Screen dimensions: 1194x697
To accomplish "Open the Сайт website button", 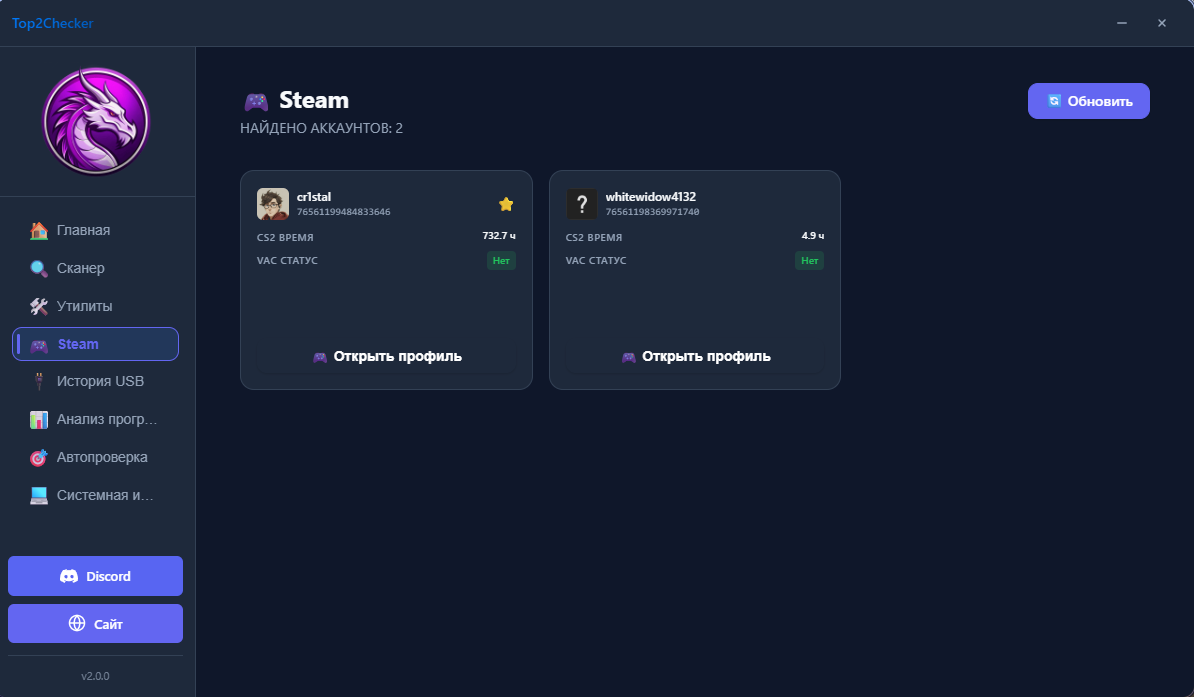I will (95, 624).
